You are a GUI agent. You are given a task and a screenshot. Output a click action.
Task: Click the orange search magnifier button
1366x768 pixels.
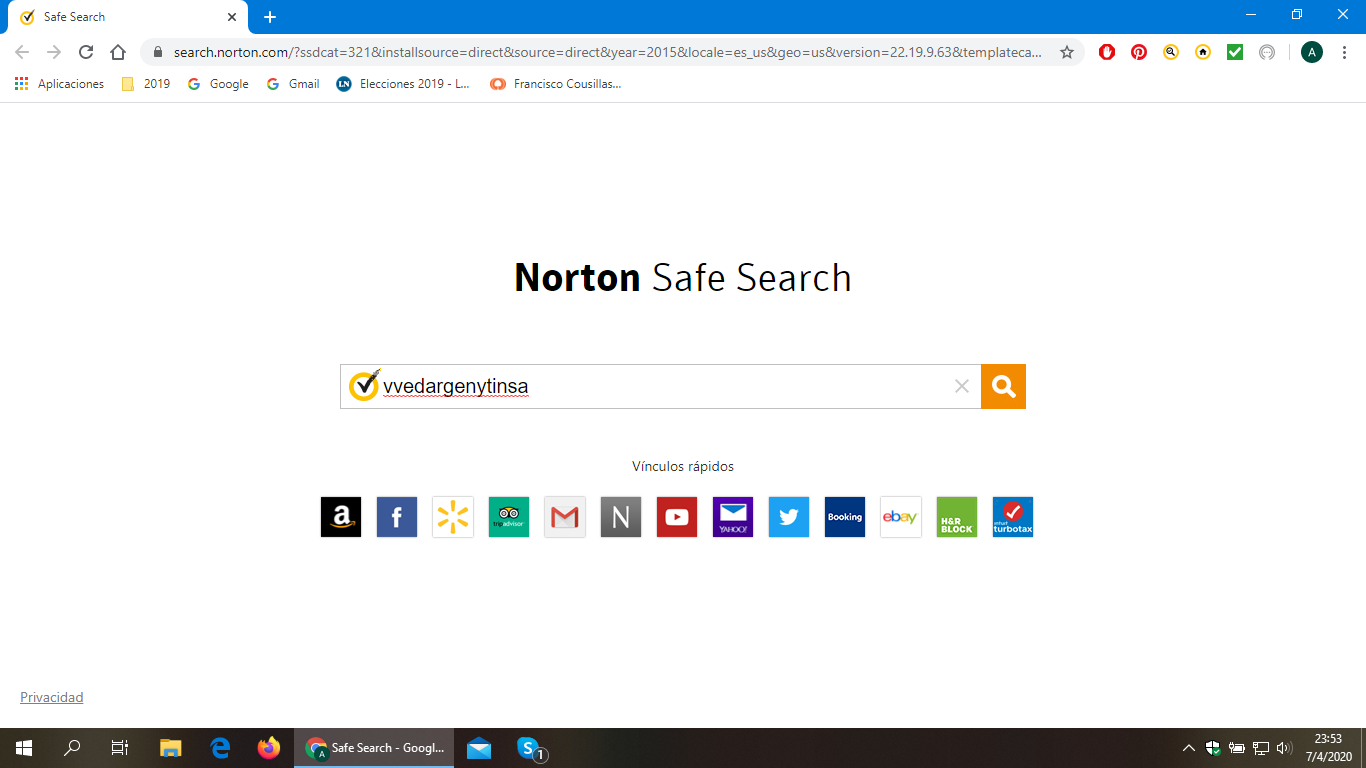[x=1003, y=387]
